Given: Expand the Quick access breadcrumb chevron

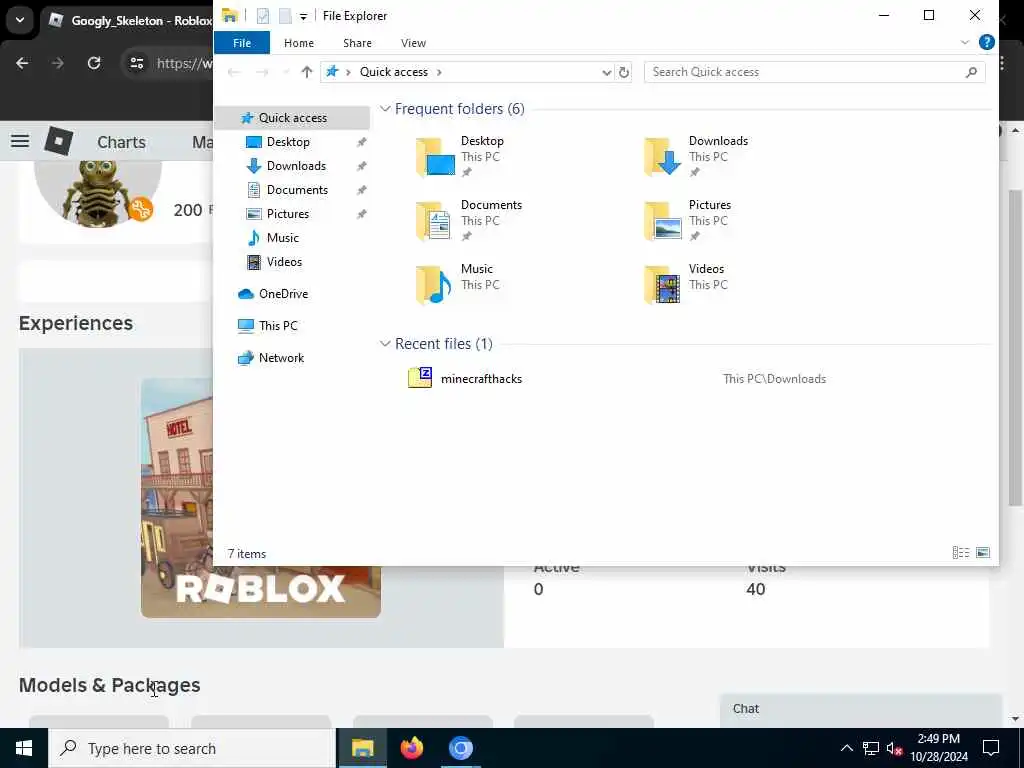Looking at the screenshot, I should click(x=439, y=72).
